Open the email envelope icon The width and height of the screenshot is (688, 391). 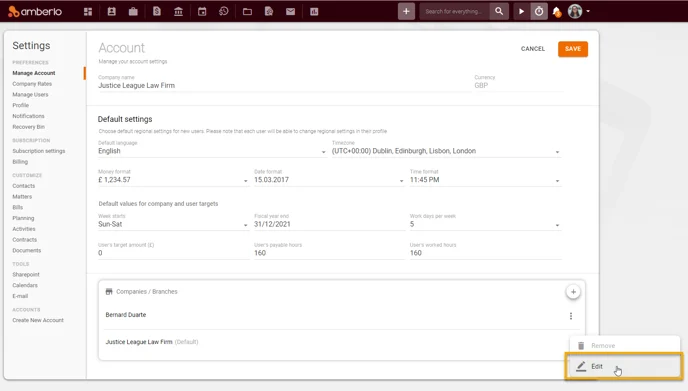(290, 12)
